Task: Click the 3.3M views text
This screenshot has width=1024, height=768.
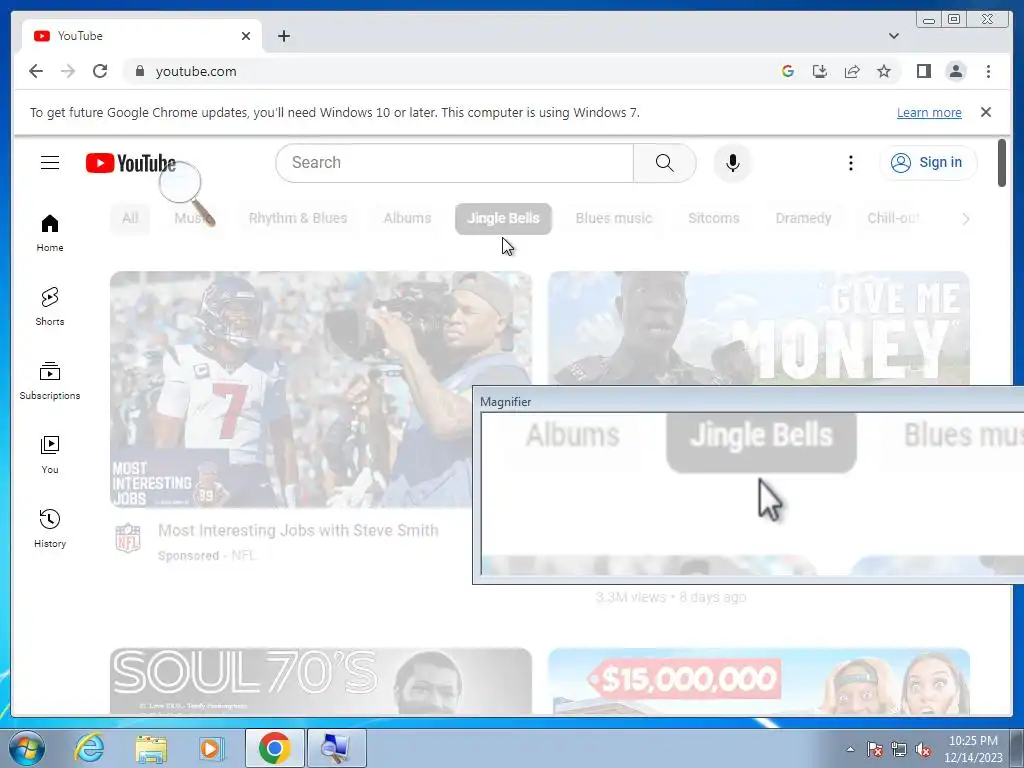Action: pyautogui.click(x=630, y=597)
